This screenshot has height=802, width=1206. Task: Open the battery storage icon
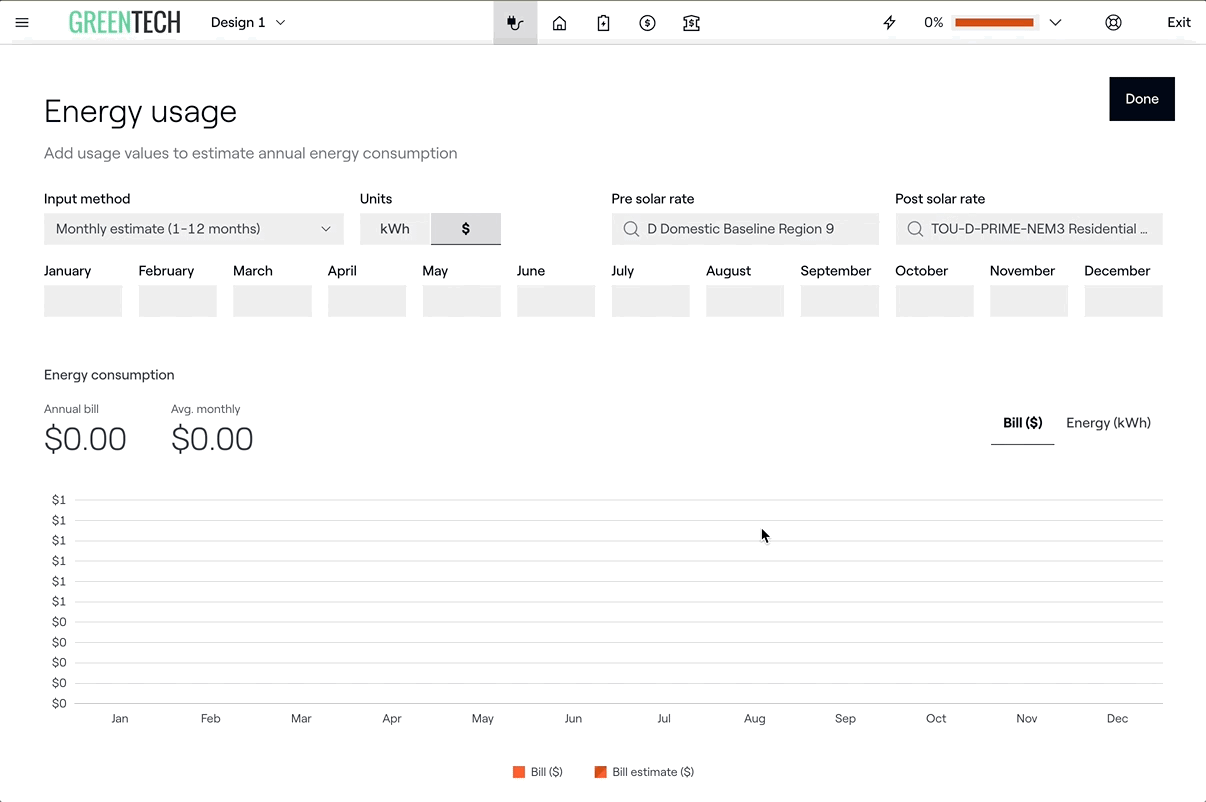pos(604,22)
